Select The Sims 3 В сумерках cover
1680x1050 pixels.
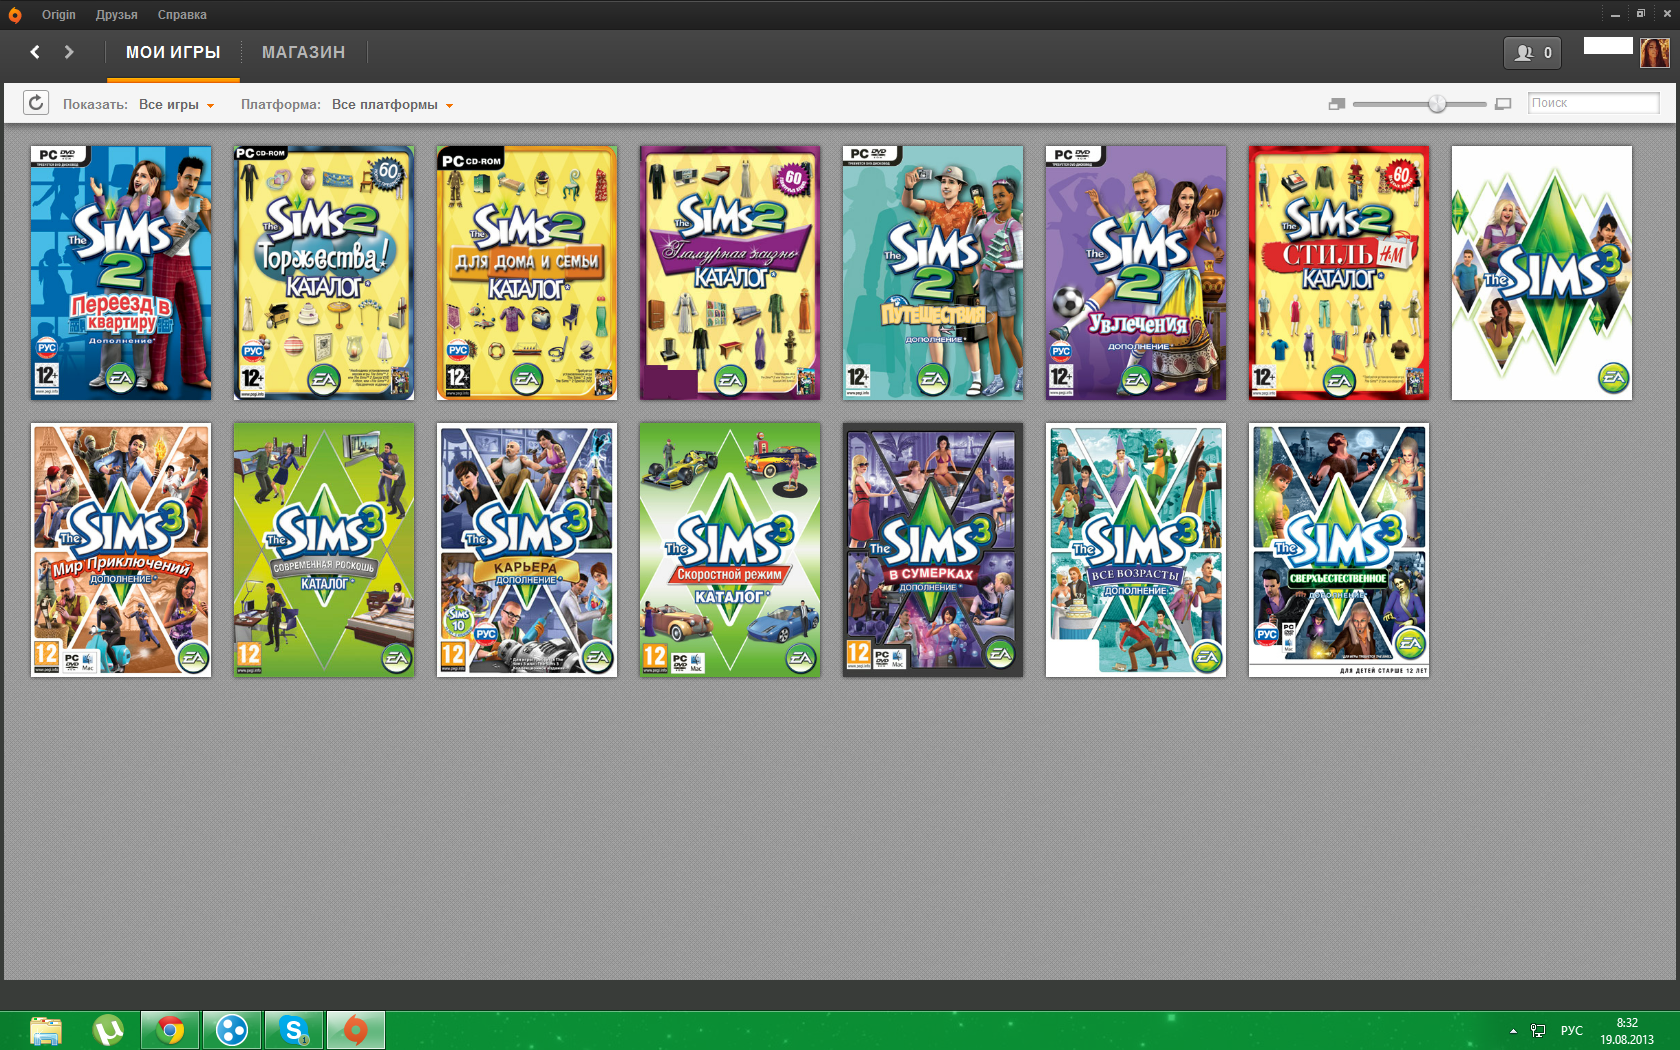click(x=933, y=550)
